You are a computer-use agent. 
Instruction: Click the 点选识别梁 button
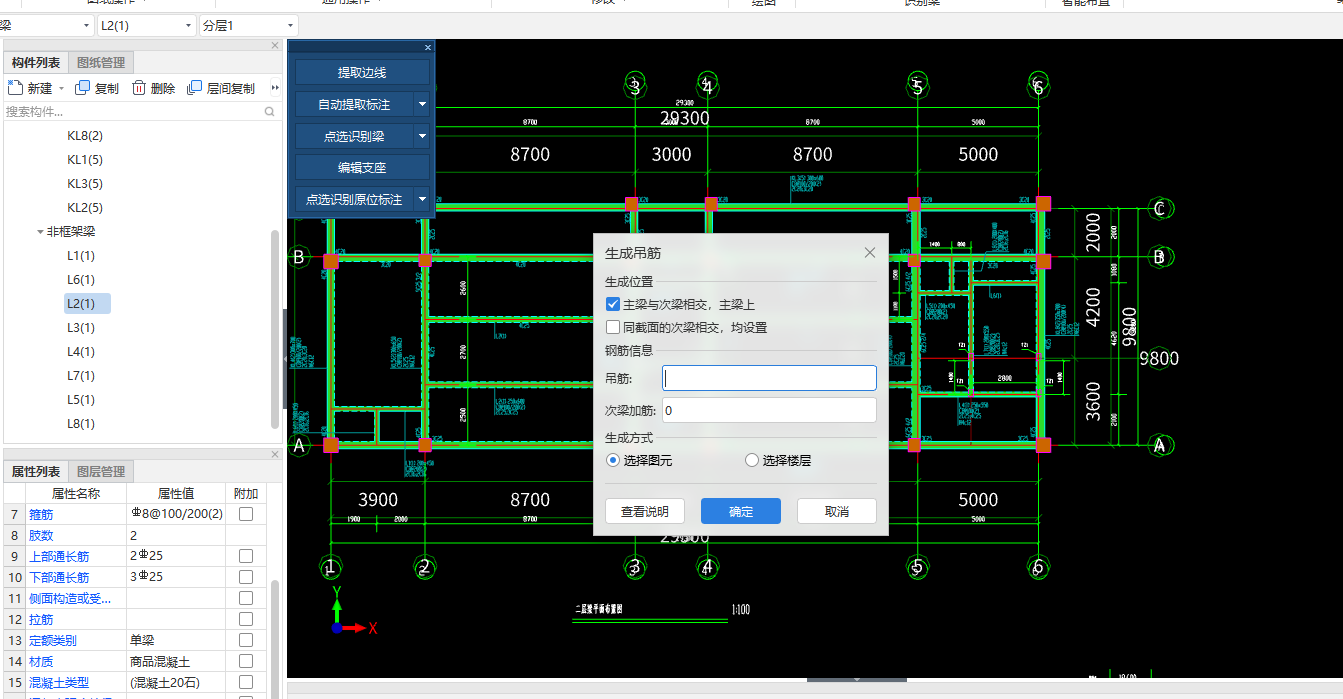click(354, 136)
